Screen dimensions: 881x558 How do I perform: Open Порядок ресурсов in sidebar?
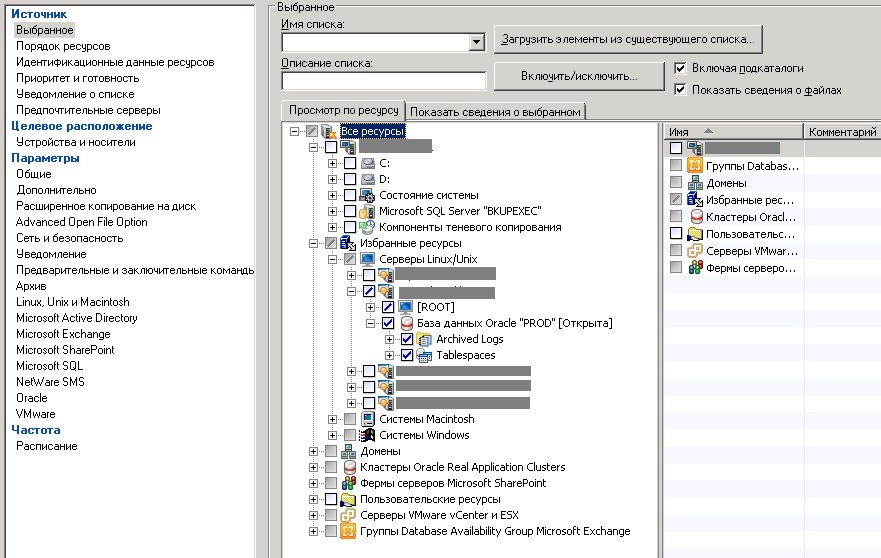point(63,46)
